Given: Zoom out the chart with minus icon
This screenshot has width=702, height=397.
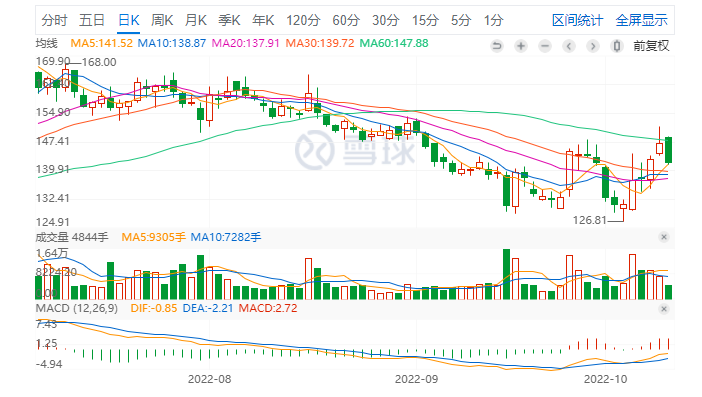Looking at the screenshot, I should (x=545, y=46).
